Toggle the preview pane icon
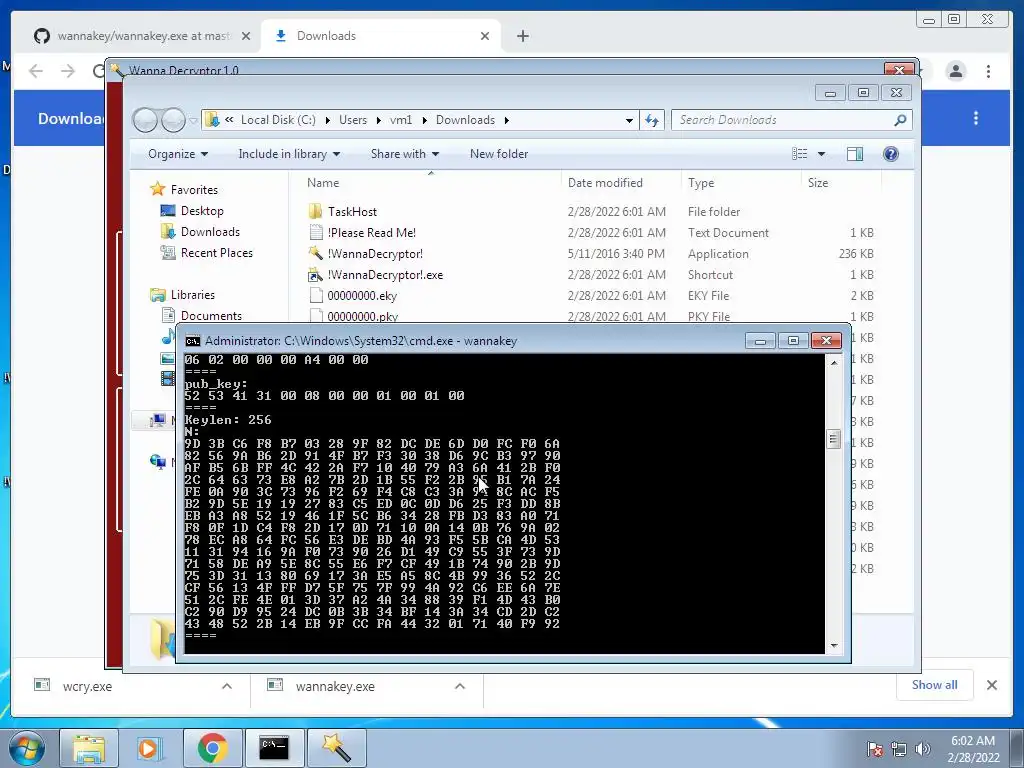 click(854, 153)
